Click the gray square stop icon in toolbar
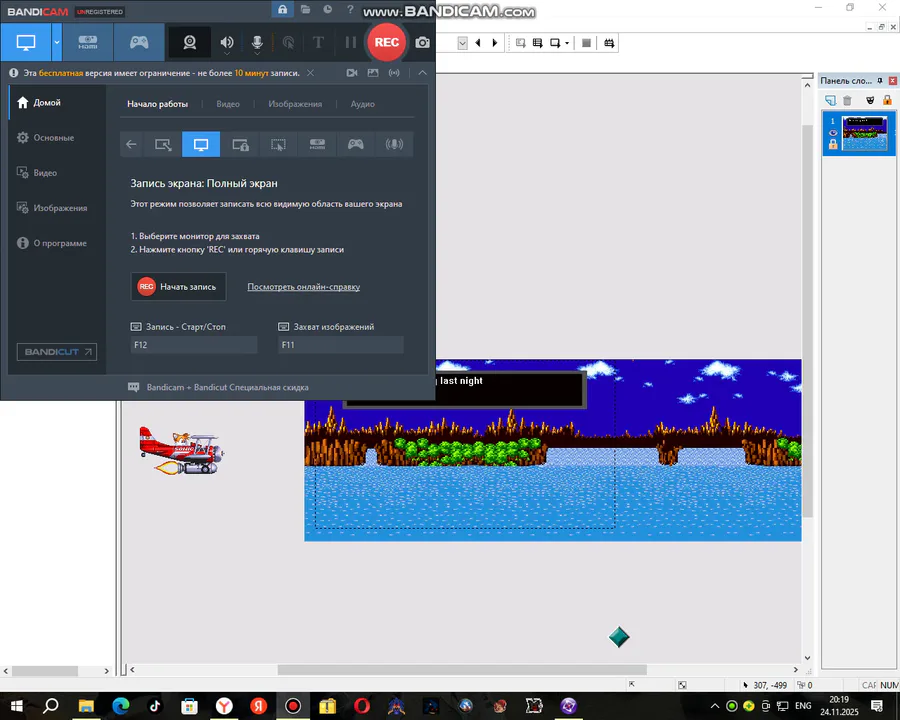This screenshot has width=900, height=720. click(x=586, y=43)
